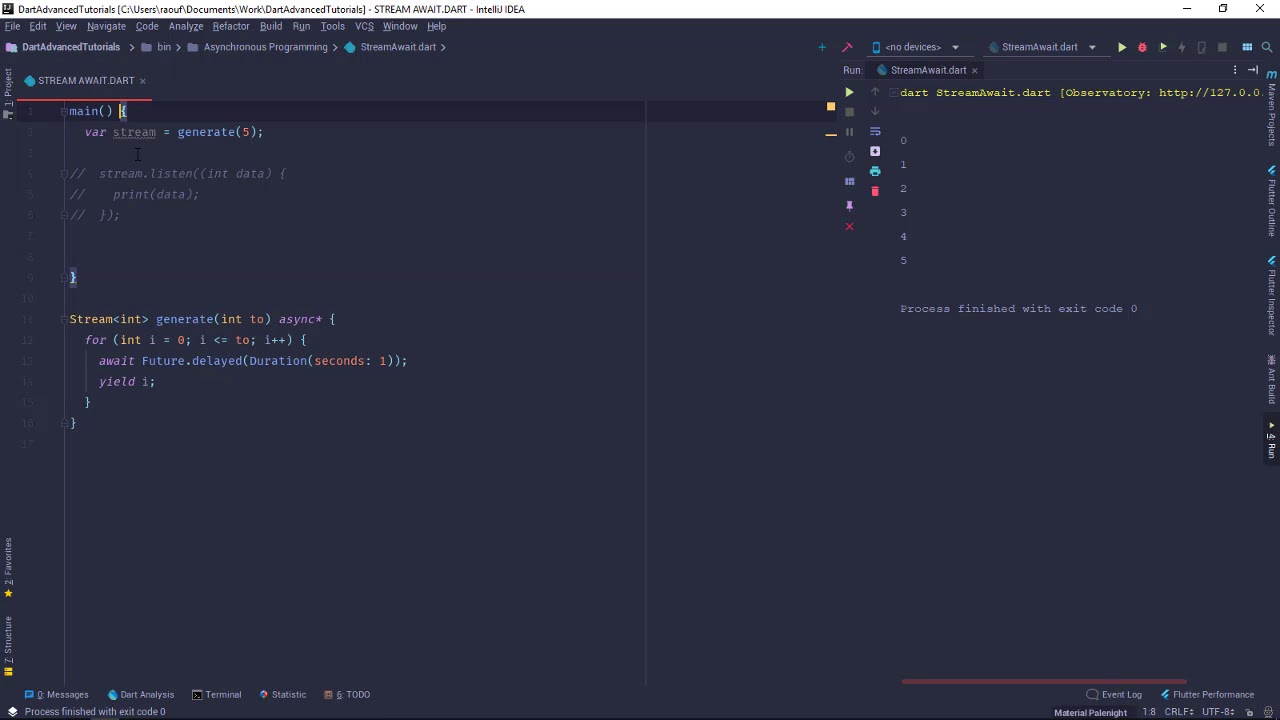Screen dimensions: 1280x720
Task: Click DartAdvancedTutorials breadcrumb
Action: [x=71, y=47]
